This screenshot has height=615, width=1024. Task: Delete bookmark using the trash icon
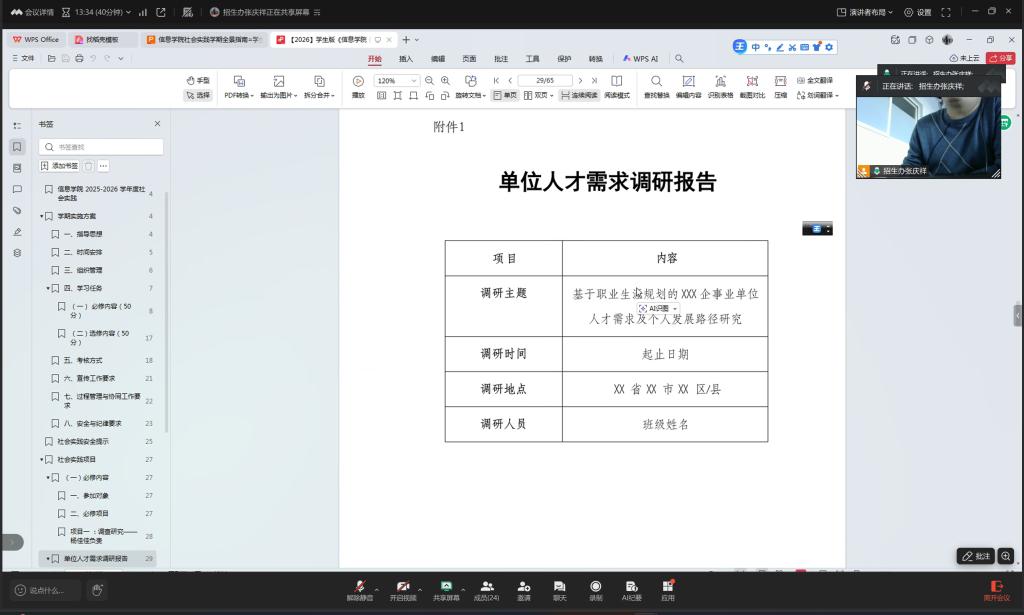coord(88,166)
